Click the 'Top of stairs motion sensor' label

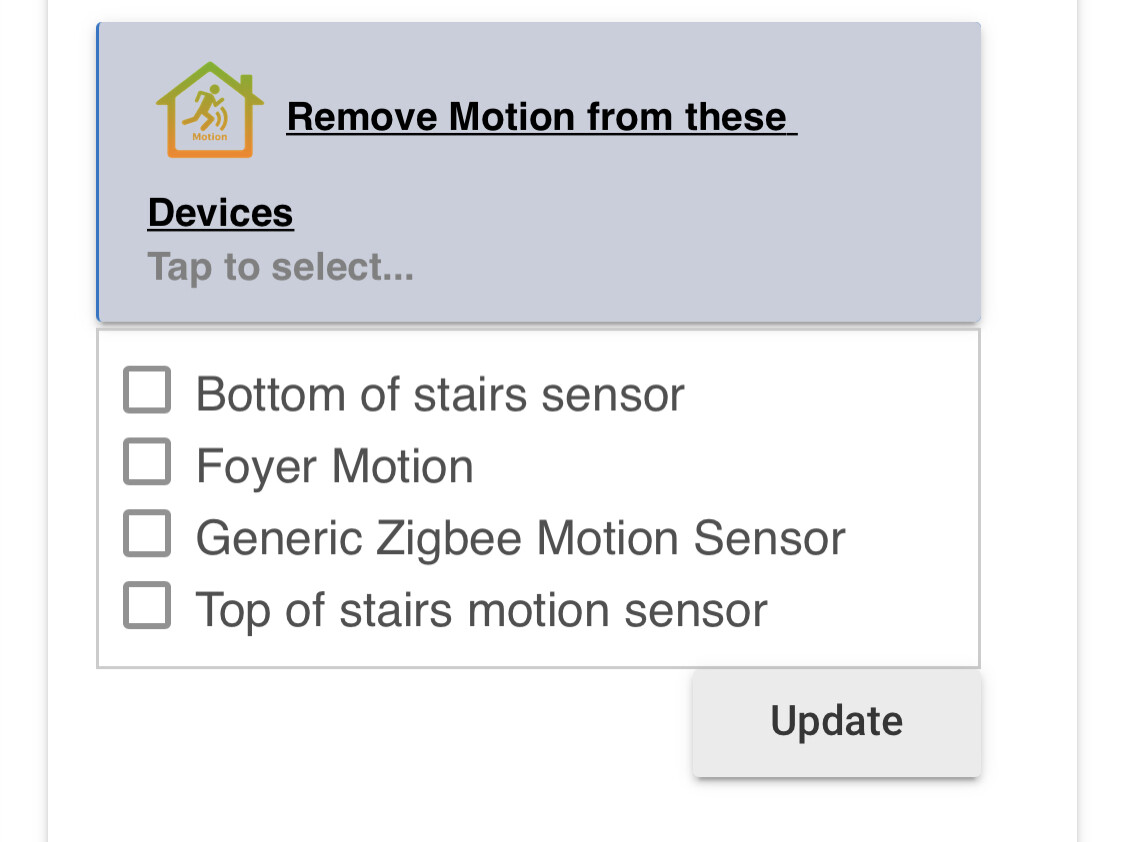pos(481,610)
